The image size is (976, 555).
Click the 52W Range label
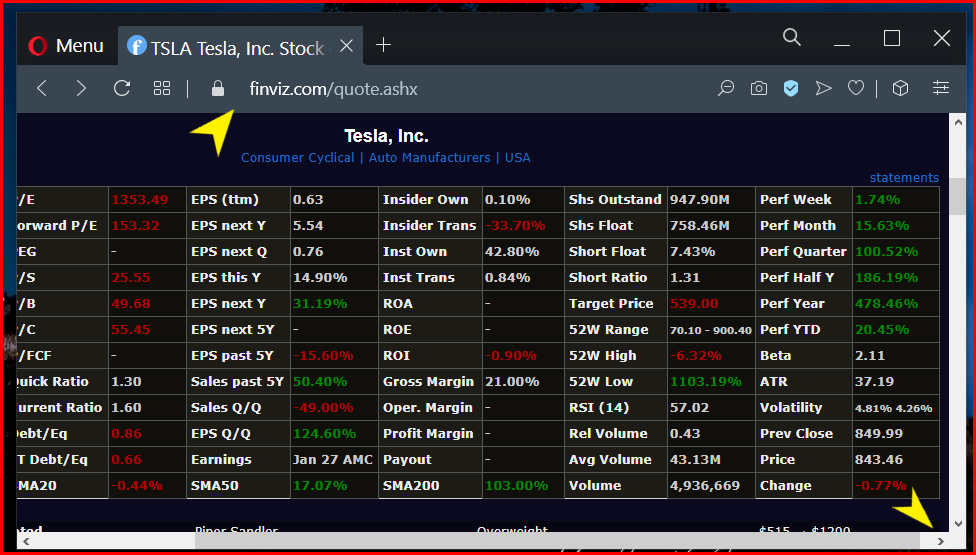[x=608, y=330]
